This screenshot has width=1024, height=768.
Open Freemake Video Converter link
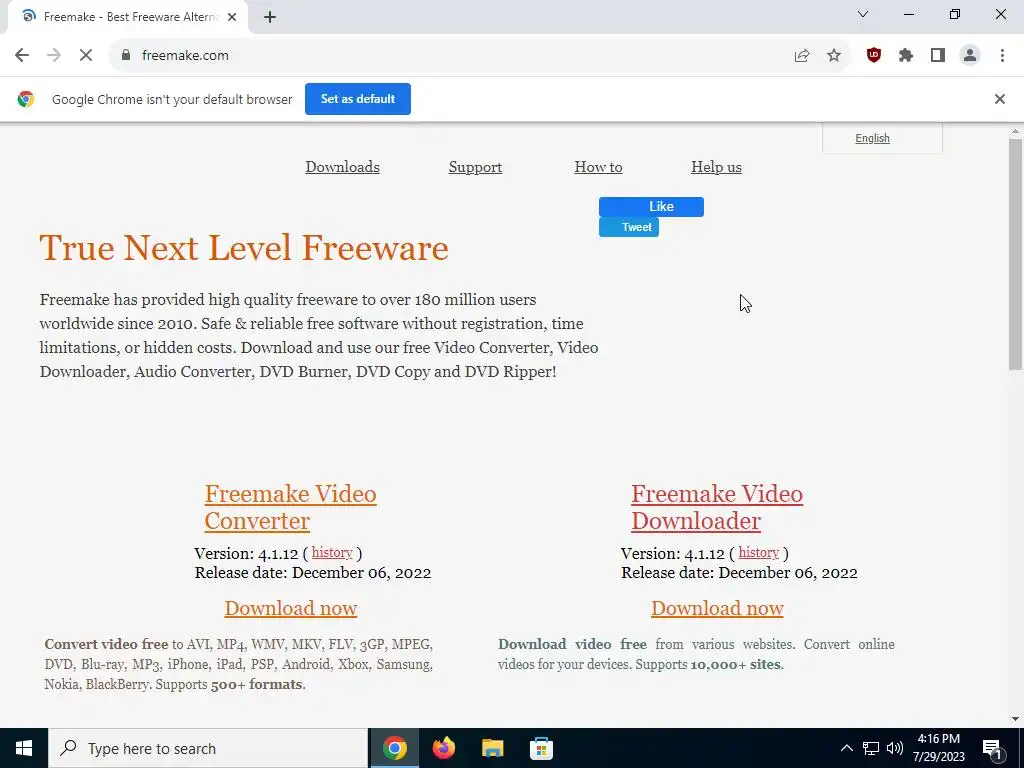pyautogui.click(x=290, y=507)
